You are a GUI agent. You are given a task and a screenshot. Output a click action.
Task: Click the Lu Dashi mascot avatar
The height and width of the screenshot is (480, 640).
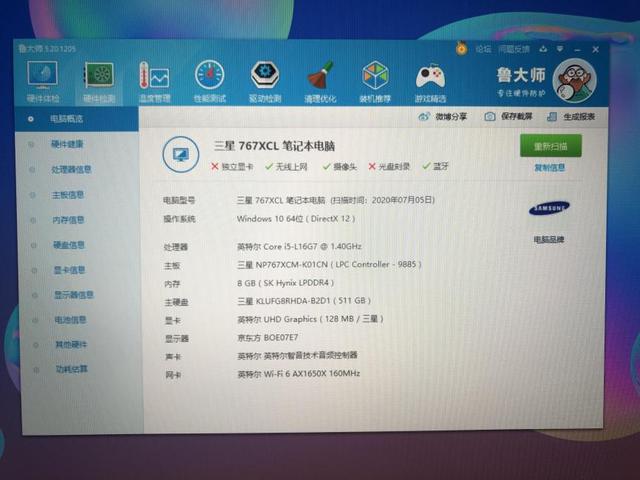click(x=575, y=81)
